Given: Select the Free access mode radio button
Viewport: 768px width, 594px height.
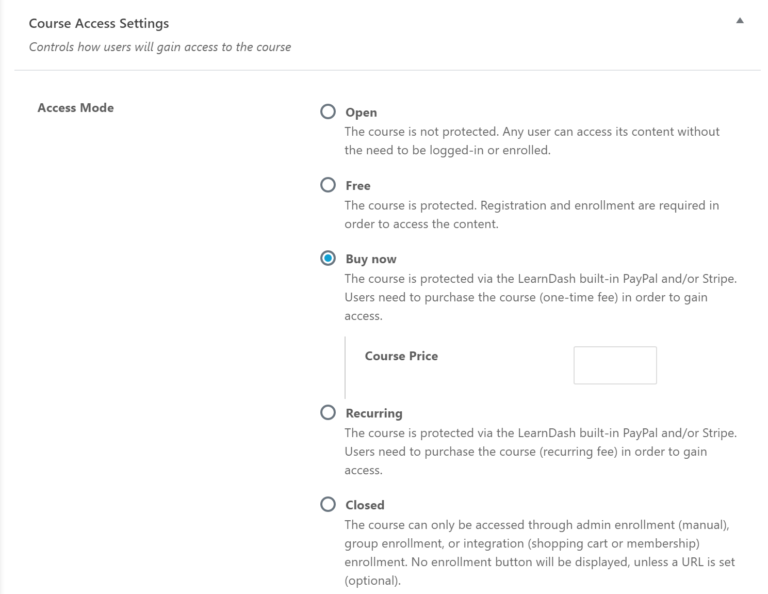Looking at the screenshot, I should click(327, 185).
